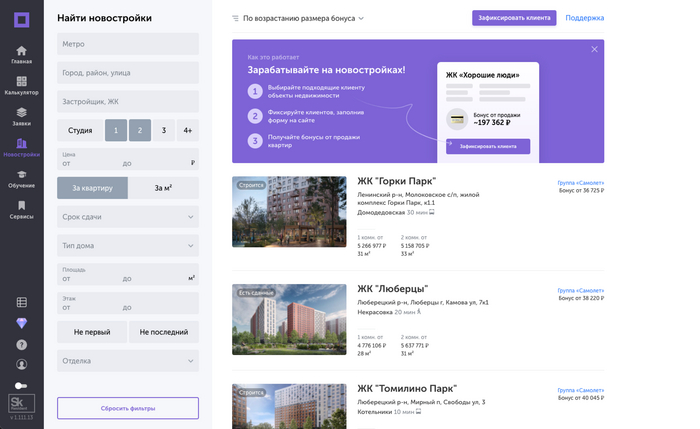Open the help question mark icon
The height and width of the screenshot is (429, 700).
click(x=22, y=344)
